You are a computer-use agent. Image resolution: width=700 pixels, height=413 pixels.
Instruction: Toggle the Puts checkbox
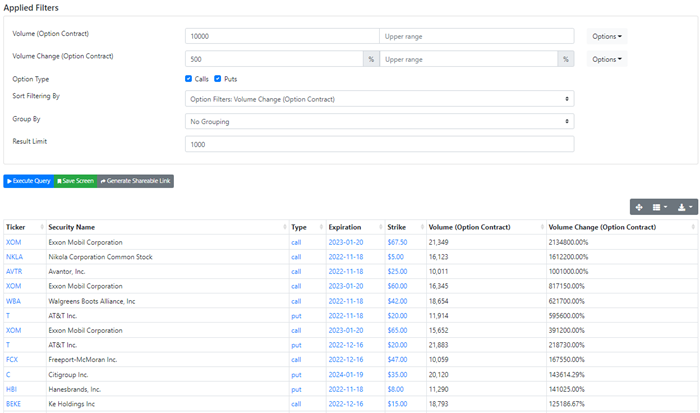click(x=218, y=79)
